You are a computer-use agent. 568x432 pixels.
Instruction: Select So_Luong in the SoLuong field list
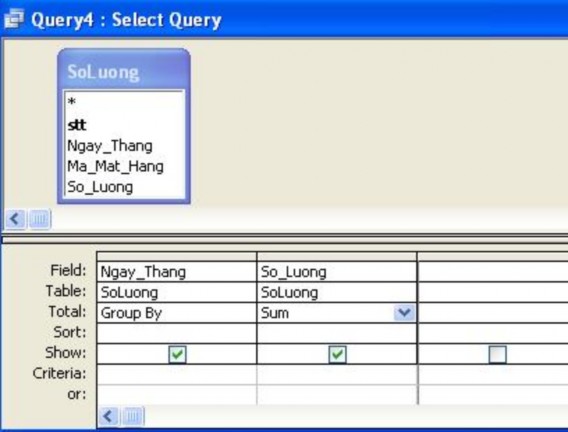100,187
